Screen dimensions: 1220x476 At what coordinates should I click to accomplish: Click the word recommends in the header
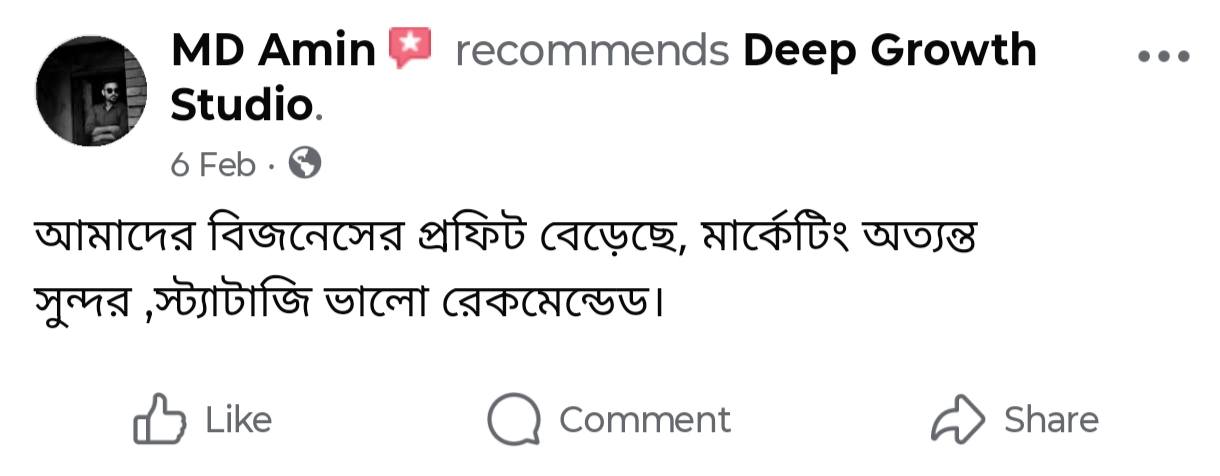pos(591,50)
